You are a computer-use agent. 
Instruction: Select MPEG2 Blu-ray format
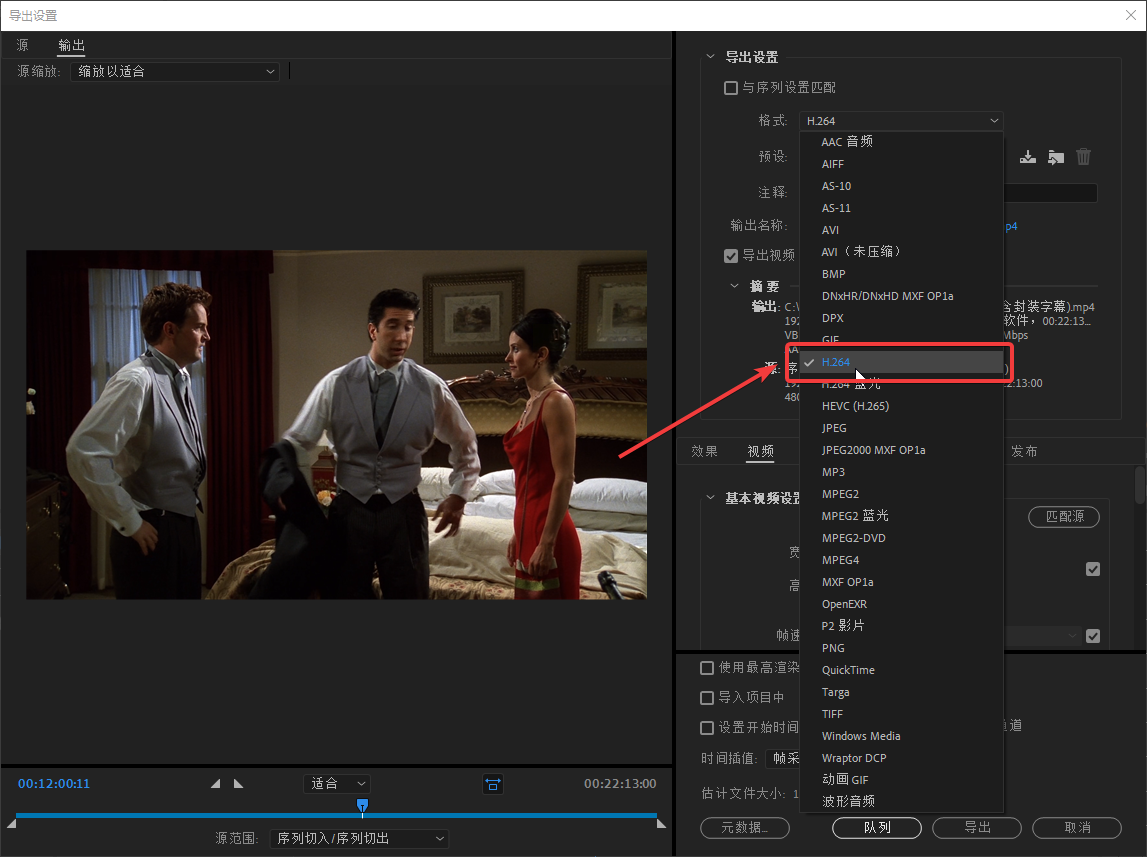tap(901, 516)
